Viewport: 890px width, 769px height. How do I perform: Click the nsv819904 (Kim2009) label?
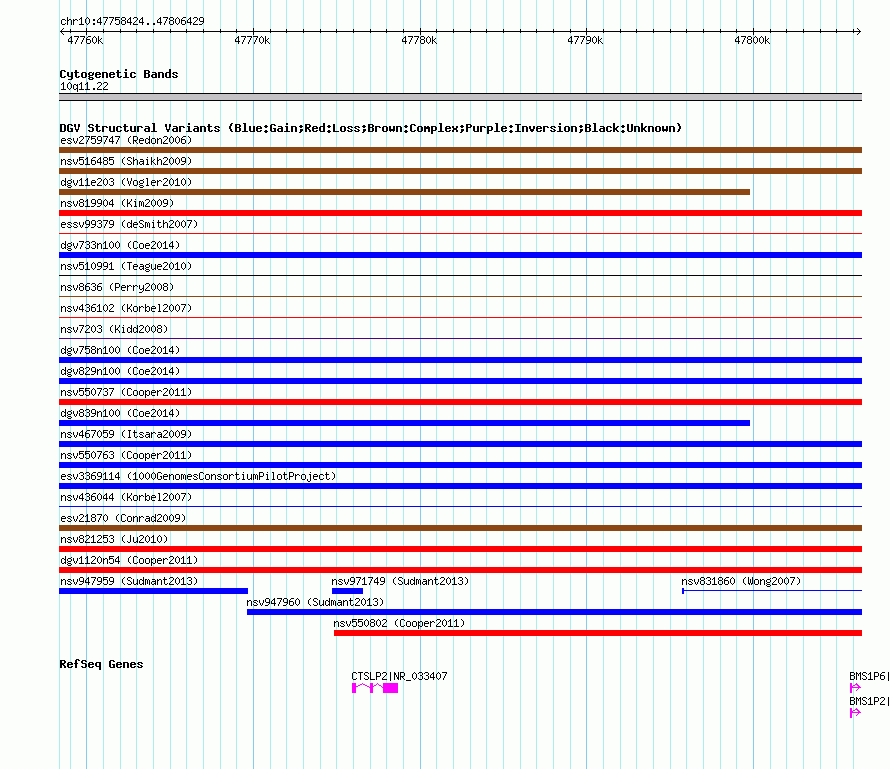tap(117, 203)
